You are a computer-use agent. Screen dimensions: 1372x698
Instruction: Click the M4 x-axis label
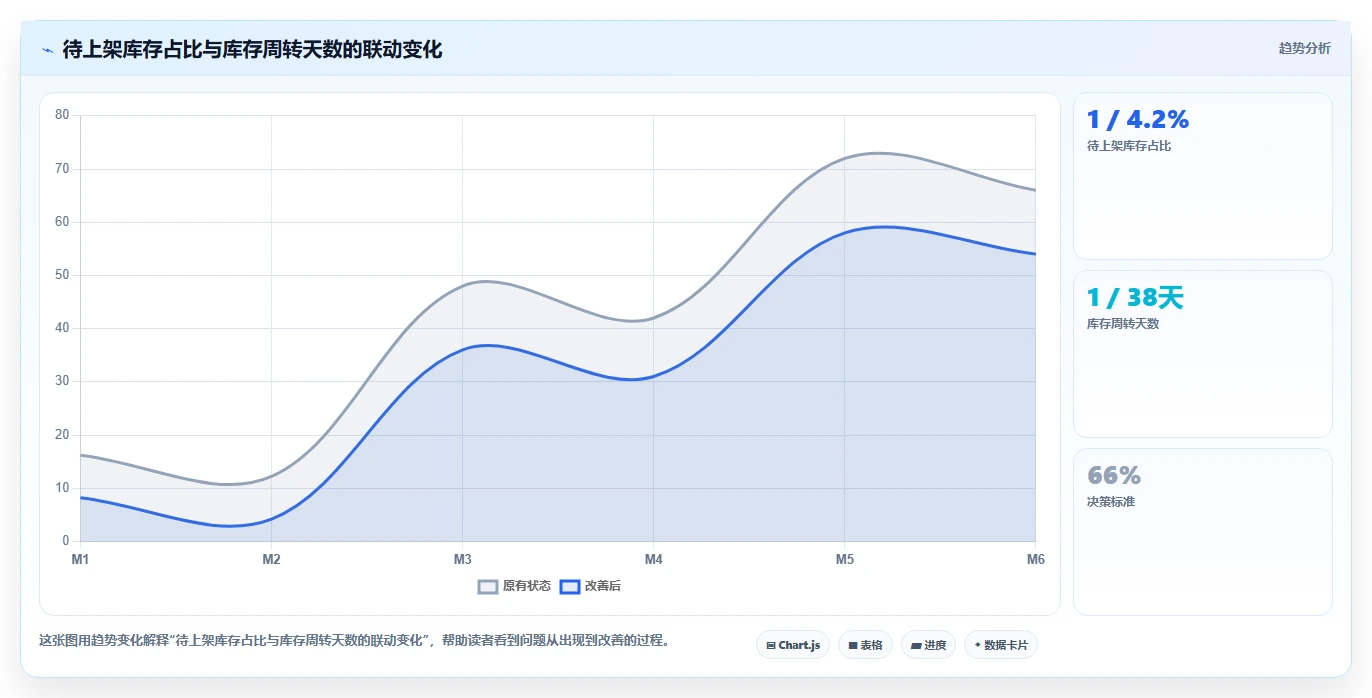click(653, 559)
